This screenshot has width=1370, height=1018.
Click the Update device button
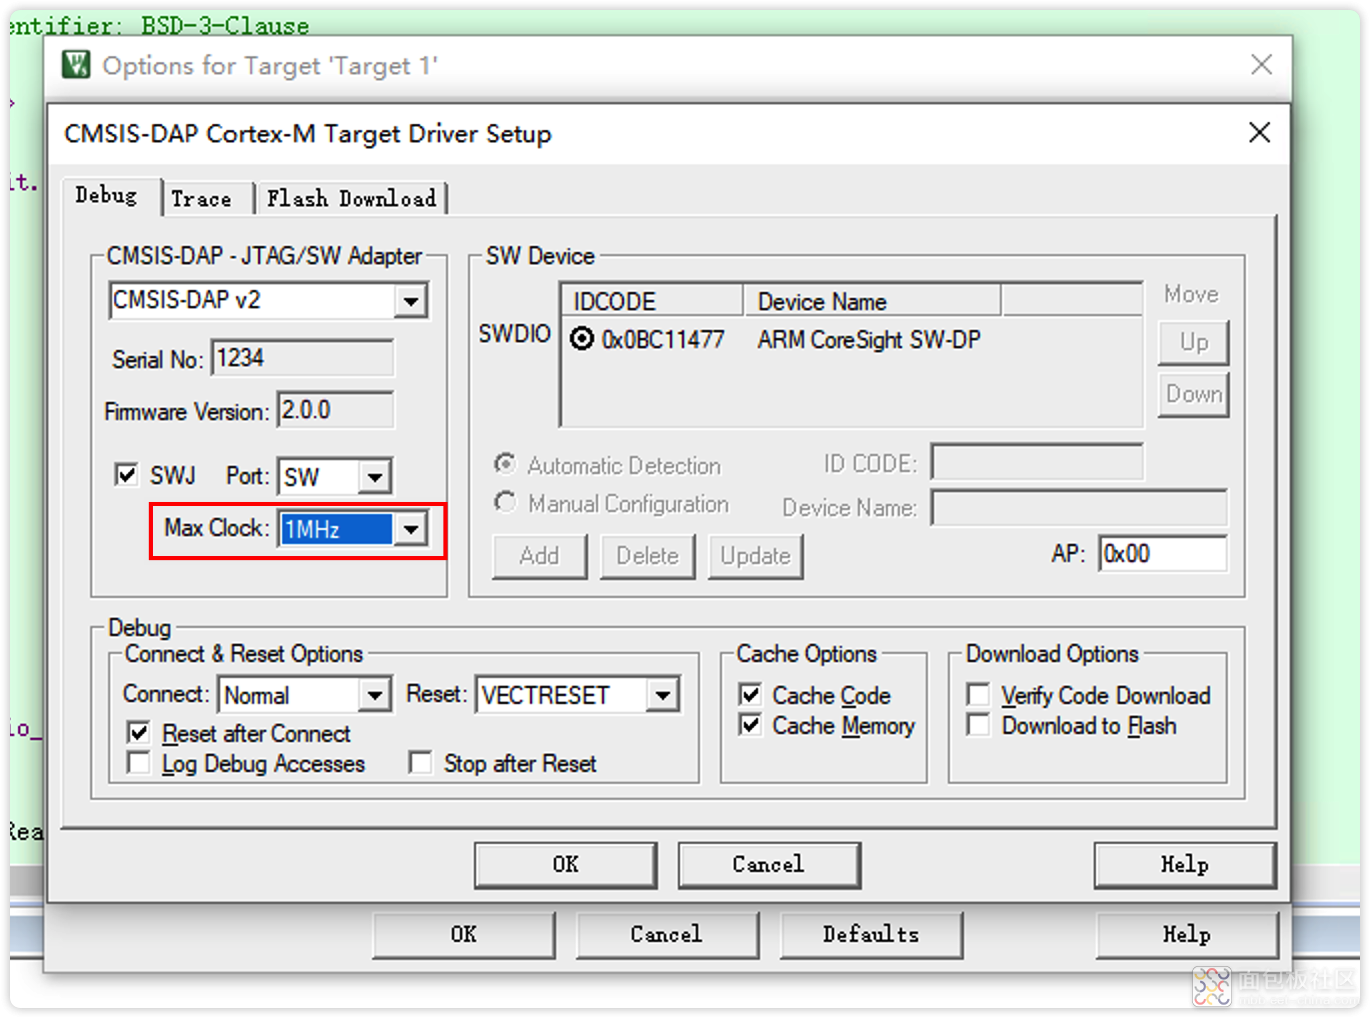755,556
